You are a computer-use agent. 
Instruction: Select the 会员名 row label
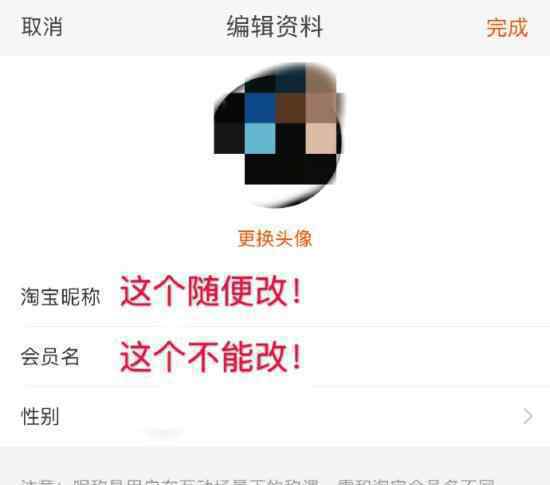coord(50,356)
